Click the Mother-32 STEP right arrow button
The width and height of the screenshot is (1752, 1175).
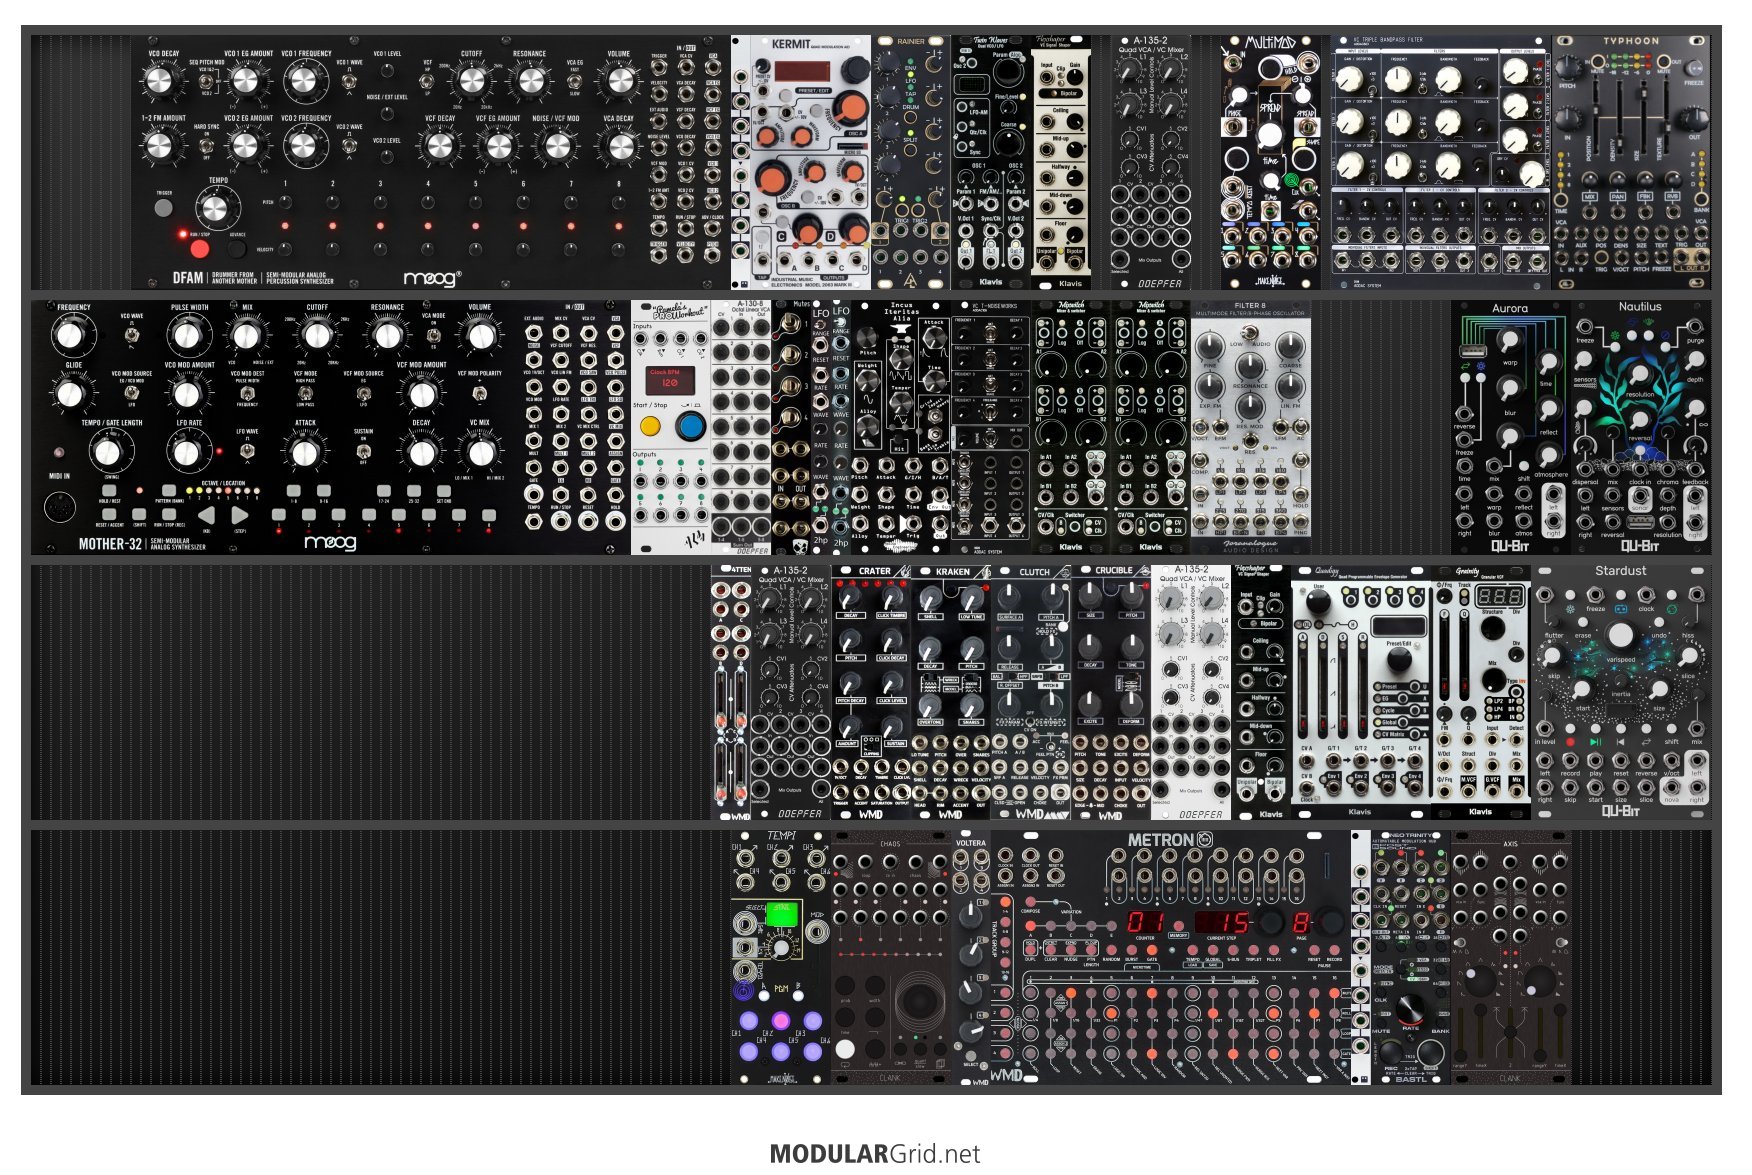click(240, 514)
